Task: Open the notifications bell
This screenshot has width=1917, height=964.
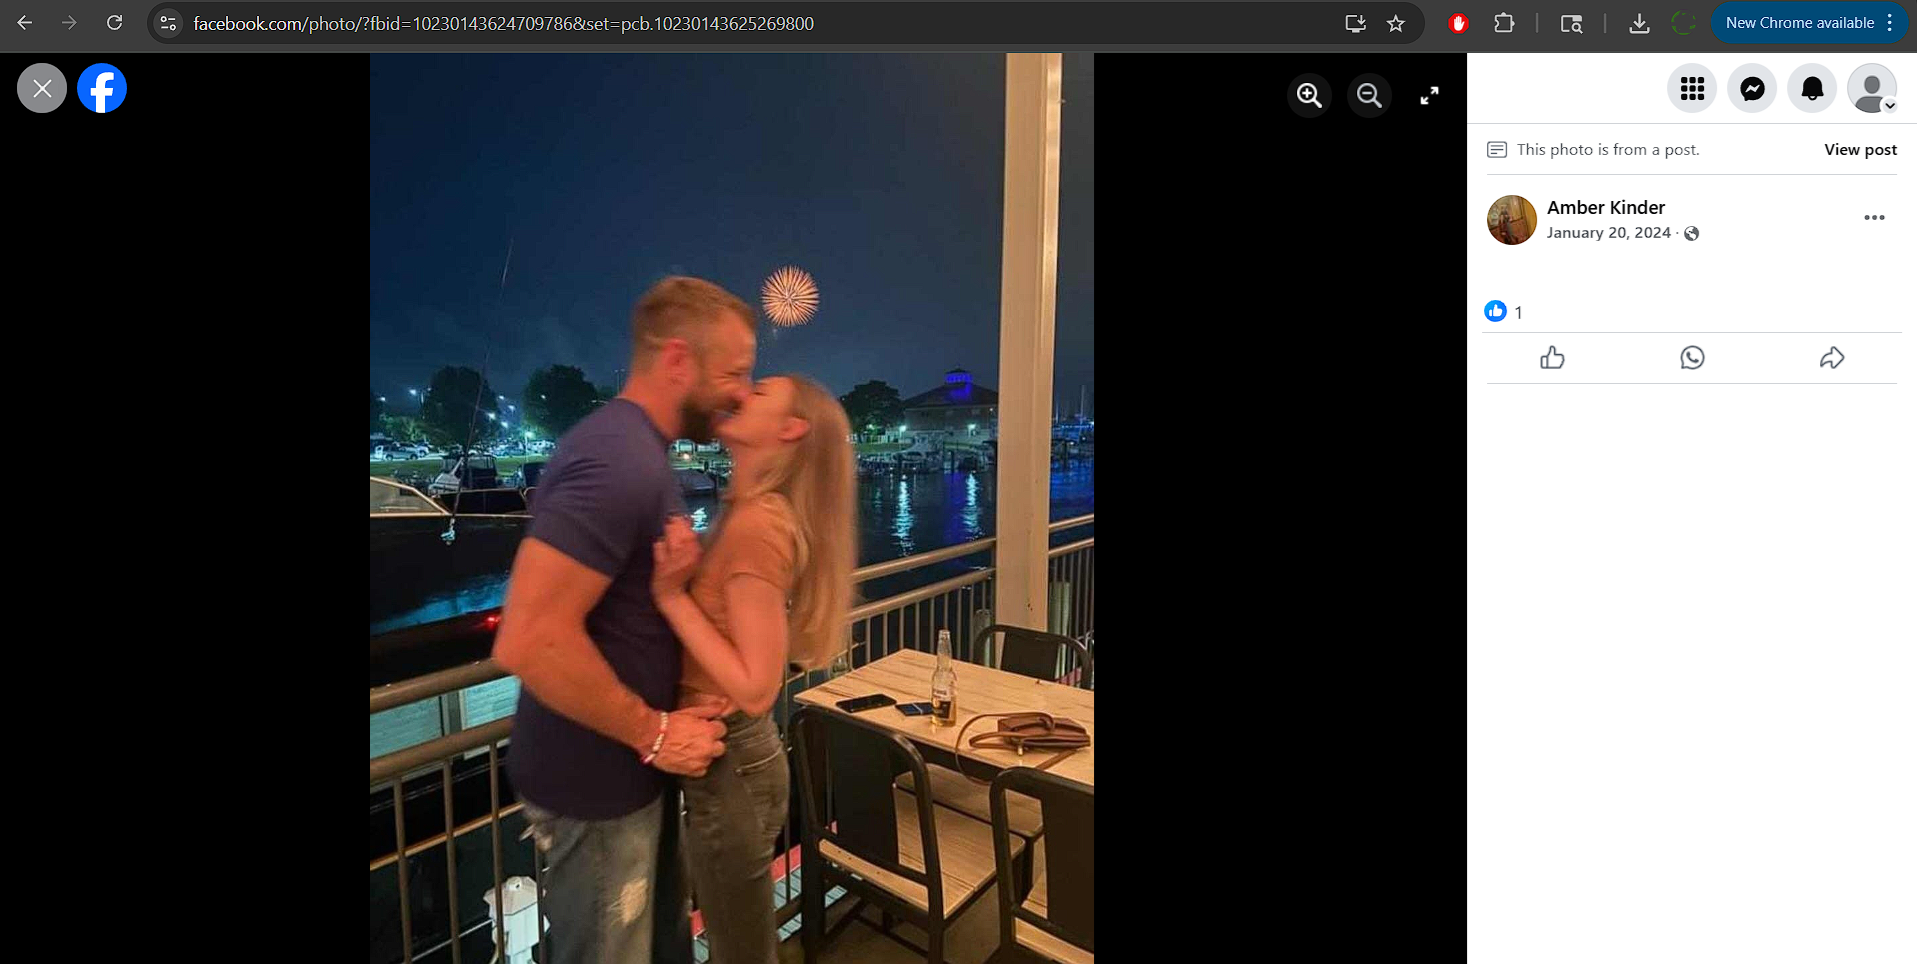Action: [1812, 89]
